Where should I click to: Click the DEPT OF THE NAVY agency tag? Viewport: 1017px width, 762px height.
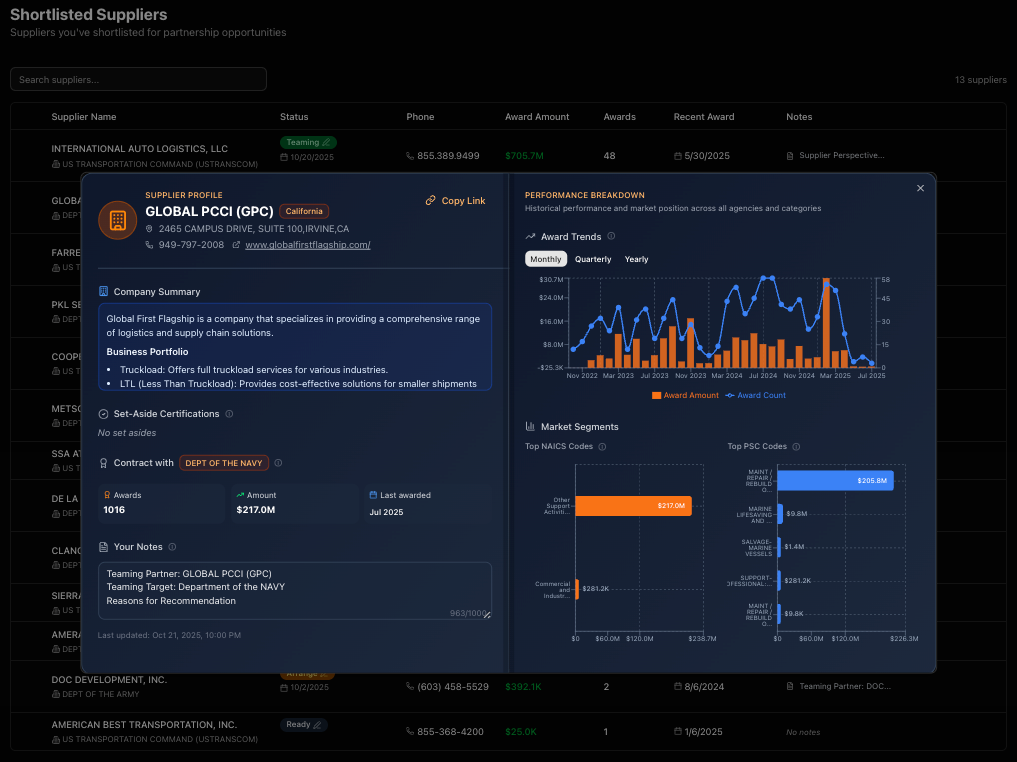tap(224, 463)
